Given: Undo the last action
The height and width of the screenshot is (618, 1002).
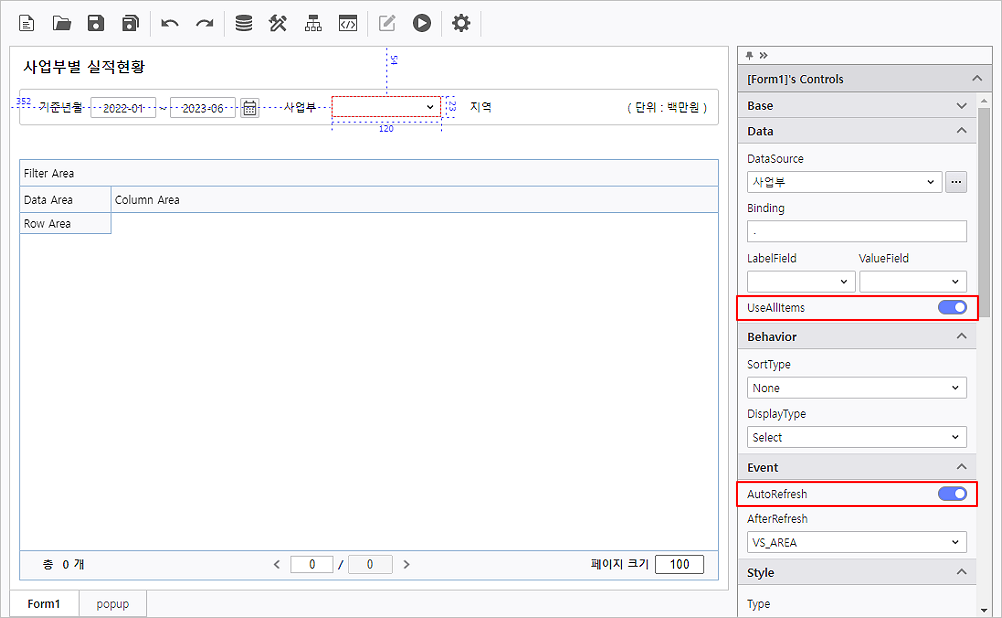Looking at the screenshot, I should [x=170, y=23].
